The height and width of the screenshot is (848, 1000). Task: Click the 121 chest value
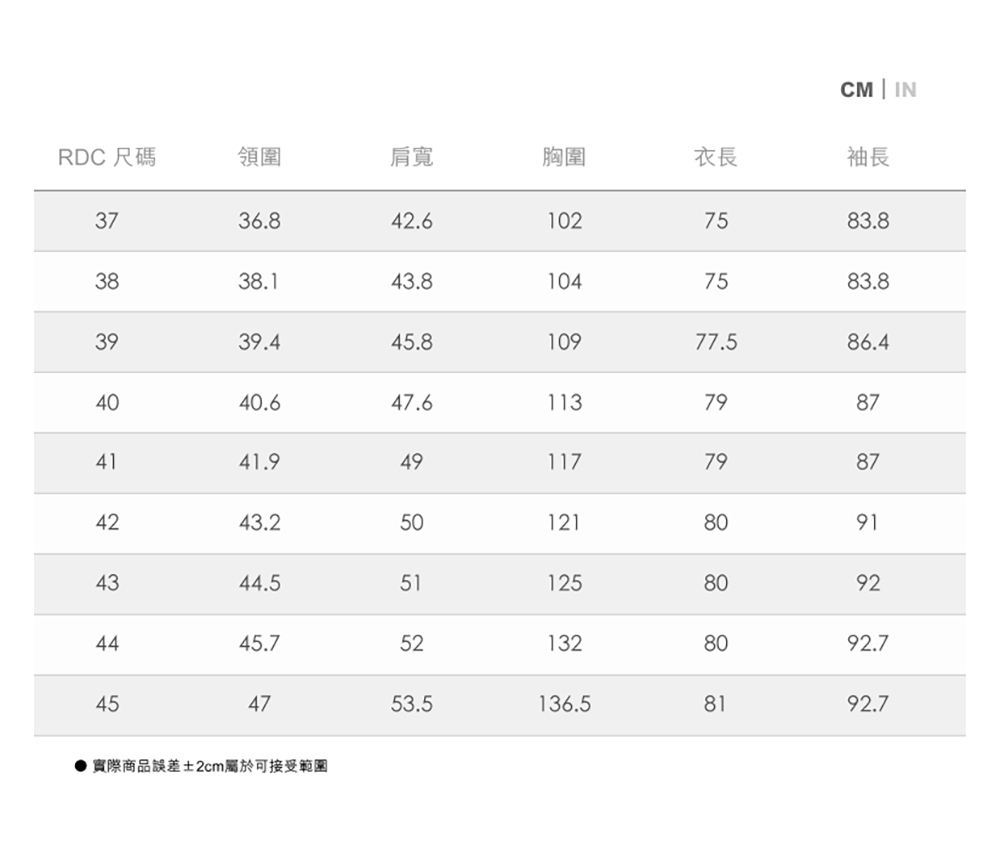[564, 523]
